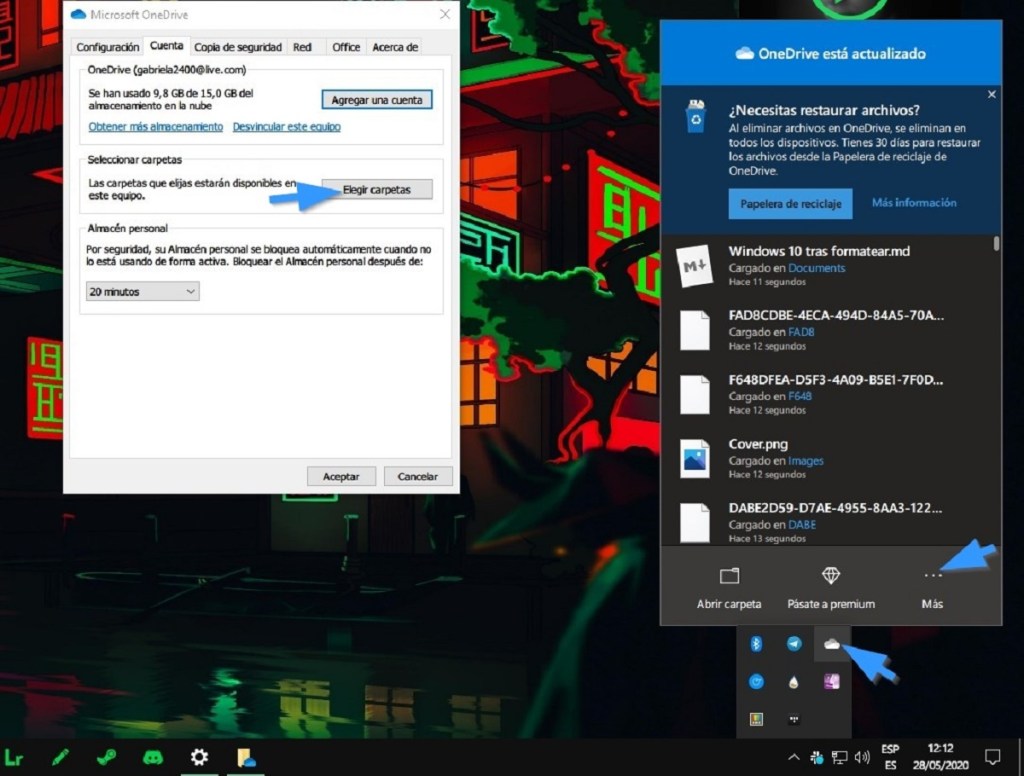Click the Desvincular este equipo link
The height and width of the screenshot is (776, 1024).
286,127
